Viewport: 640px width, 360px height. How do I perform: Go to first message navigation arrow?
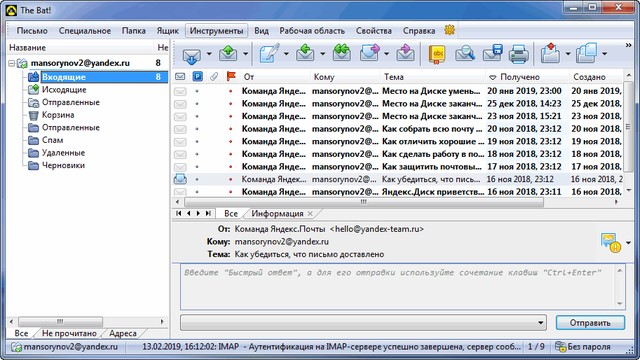tap(179, 213)
